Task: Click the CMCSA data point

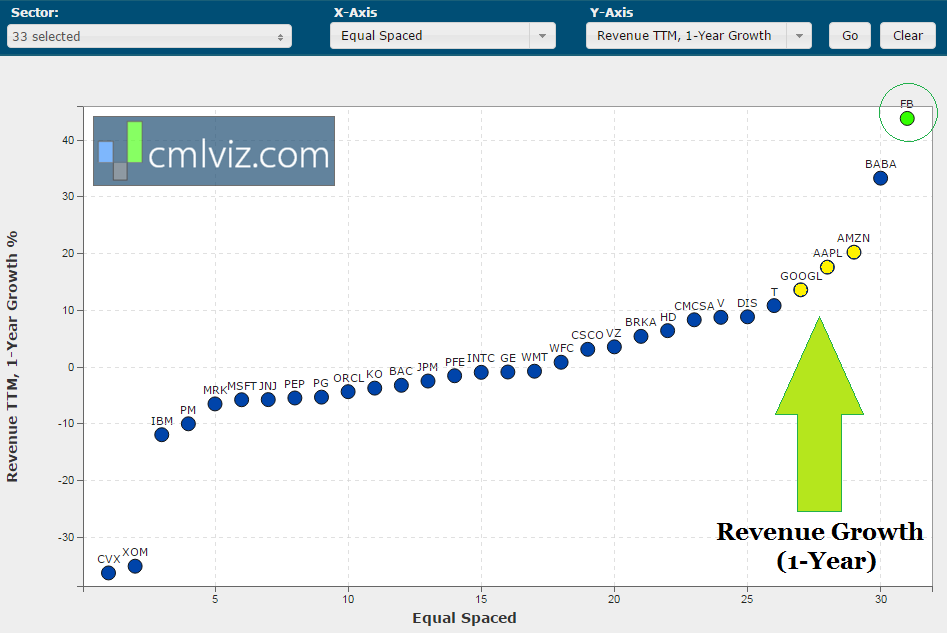Action: tap(694, 320)
